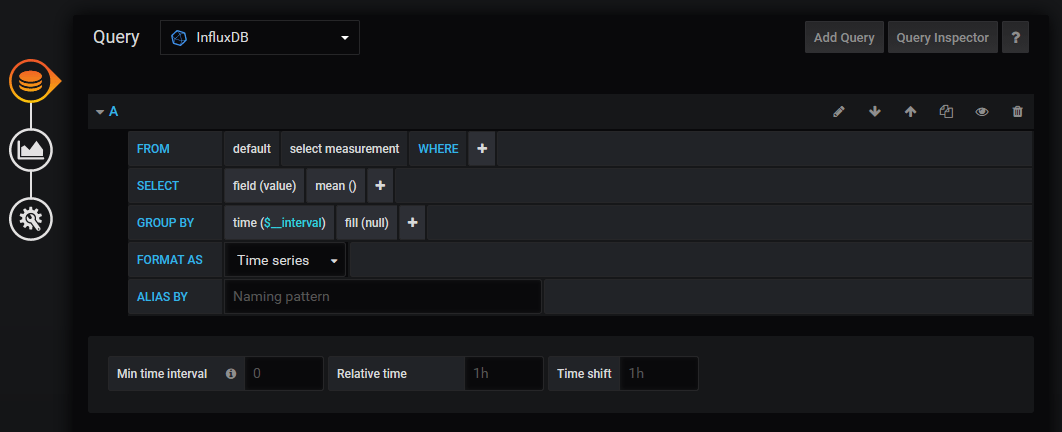Click the Add Query button
The image size is (1062, 432).
click(844, 38)
